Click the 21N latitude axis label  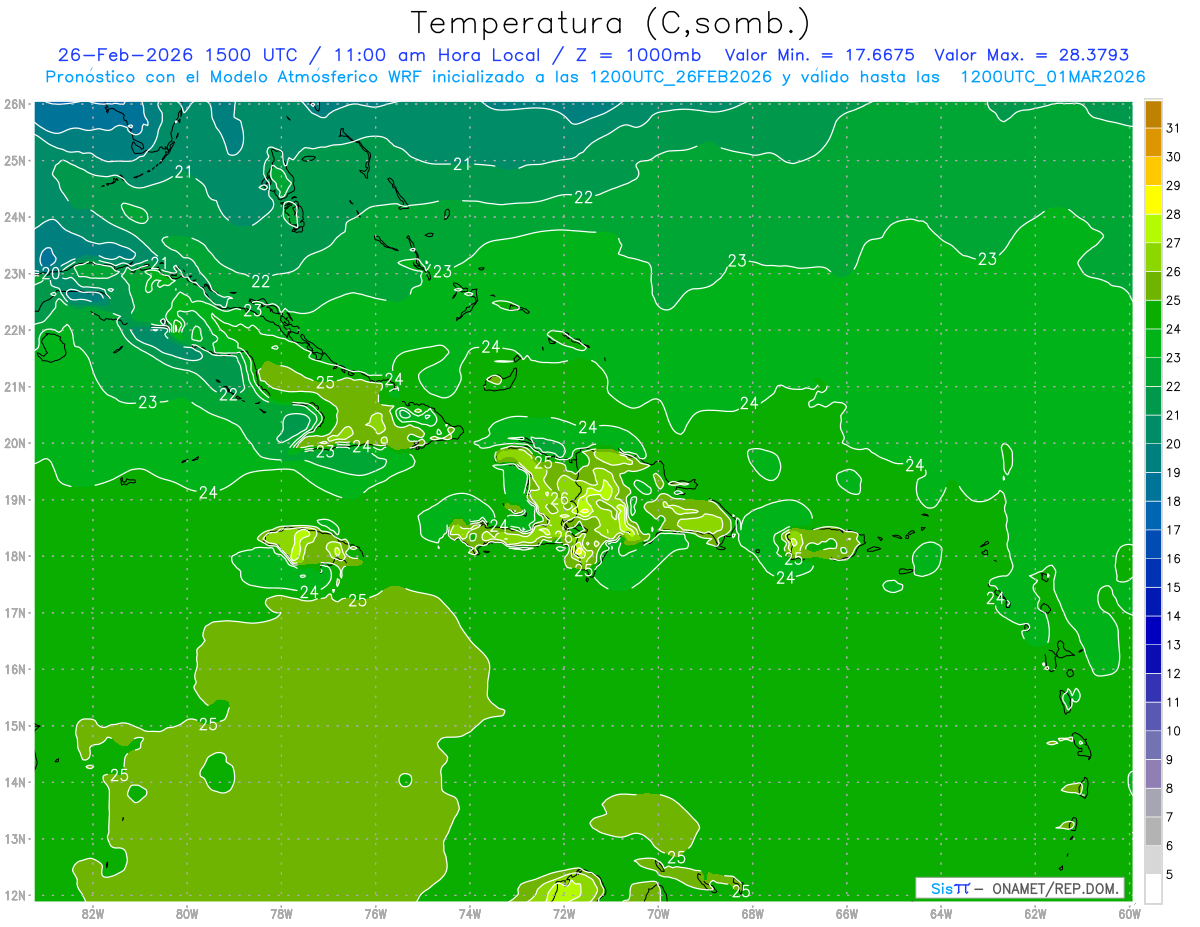coord(14,386)
